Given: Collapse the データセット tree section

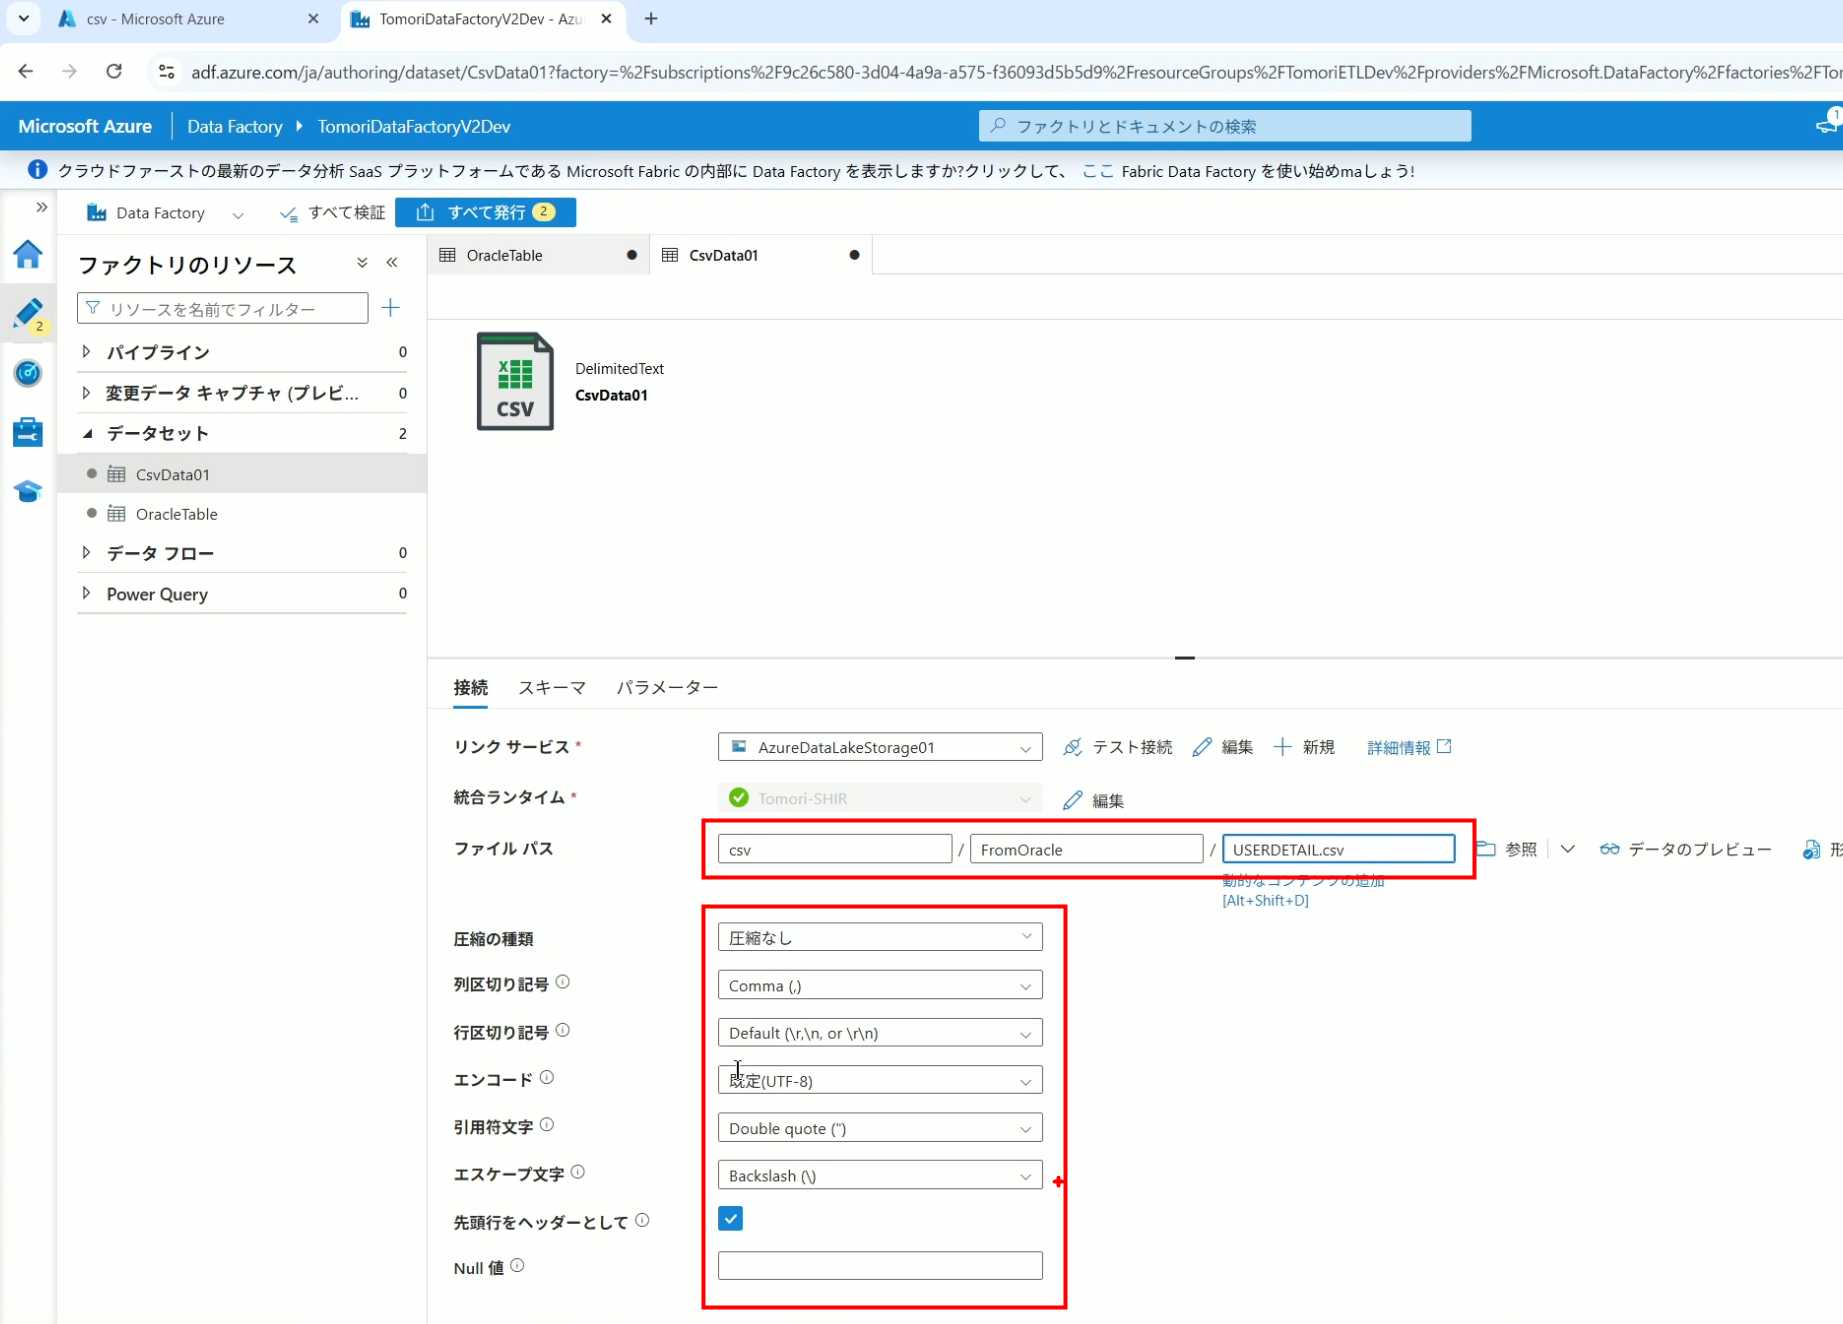Looking at the screenshot, I should (x=87, y=433).
